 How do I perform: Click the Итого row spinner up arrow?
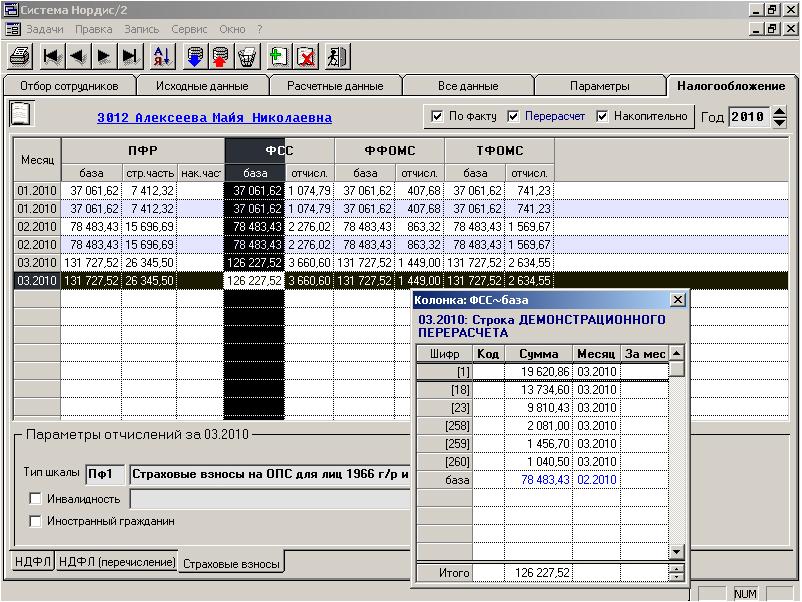[x=677, y=569]
